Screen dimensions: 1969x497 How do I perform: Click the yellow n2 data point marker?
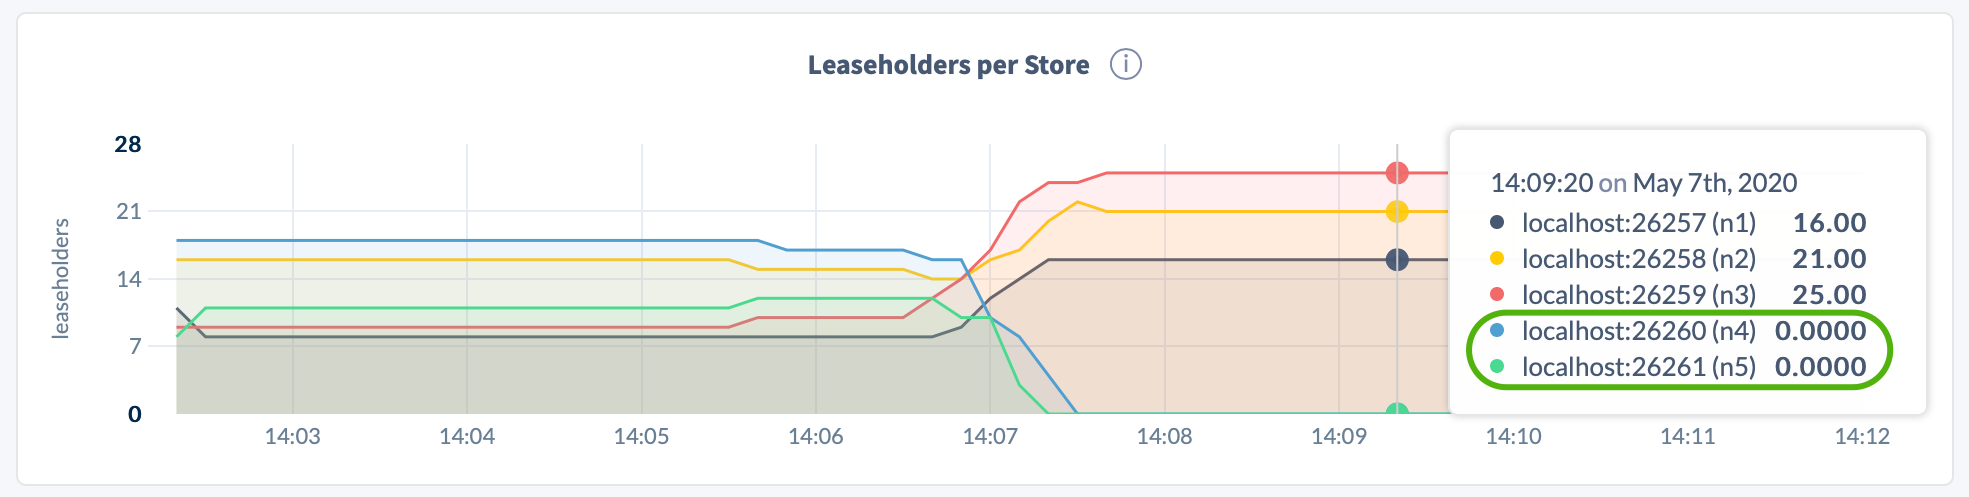[x=1397, y=212]
